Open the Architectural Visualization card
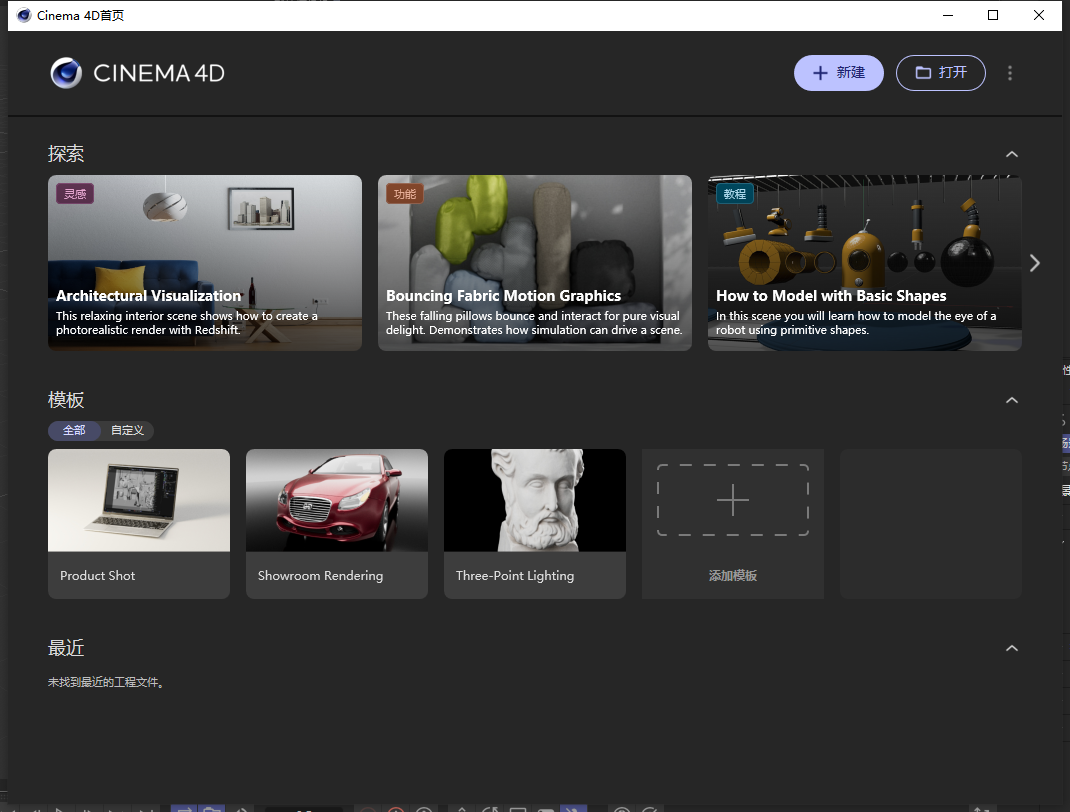 pos(205,263)
